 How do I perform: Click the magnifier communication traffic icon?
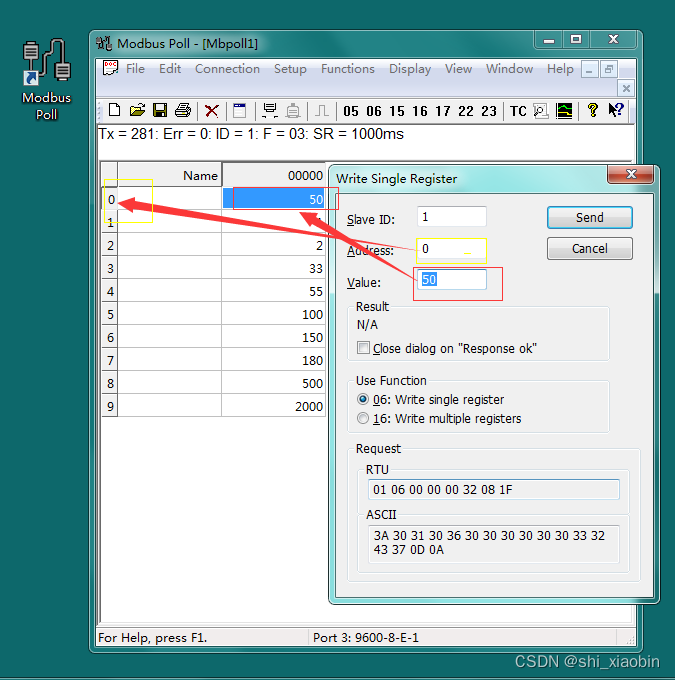point(541,111)
